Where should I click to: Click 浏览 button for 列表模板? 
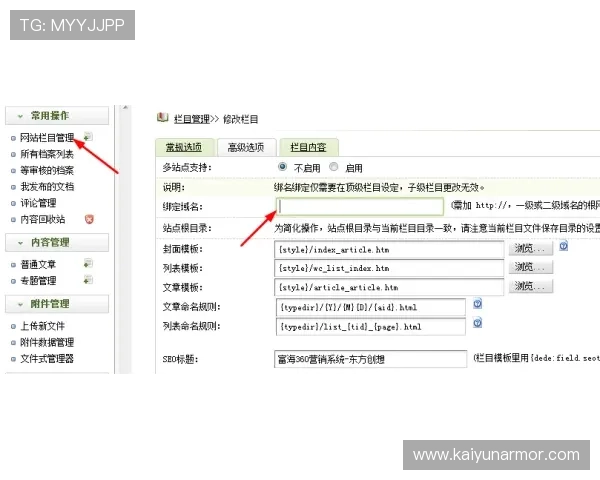[531, 267]
